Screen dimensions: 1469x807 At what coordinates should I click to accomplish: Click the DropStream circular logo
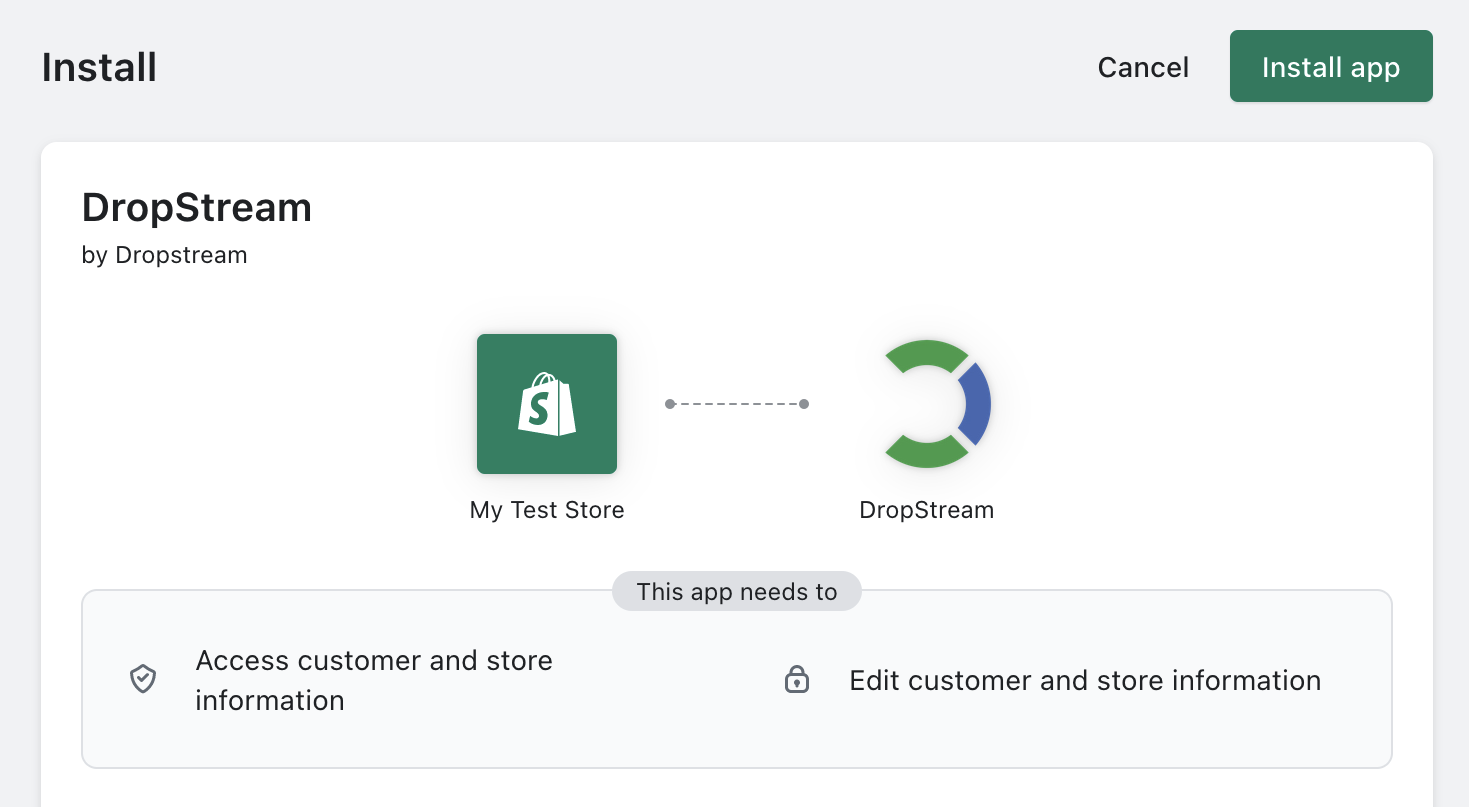tap(927, 404)
